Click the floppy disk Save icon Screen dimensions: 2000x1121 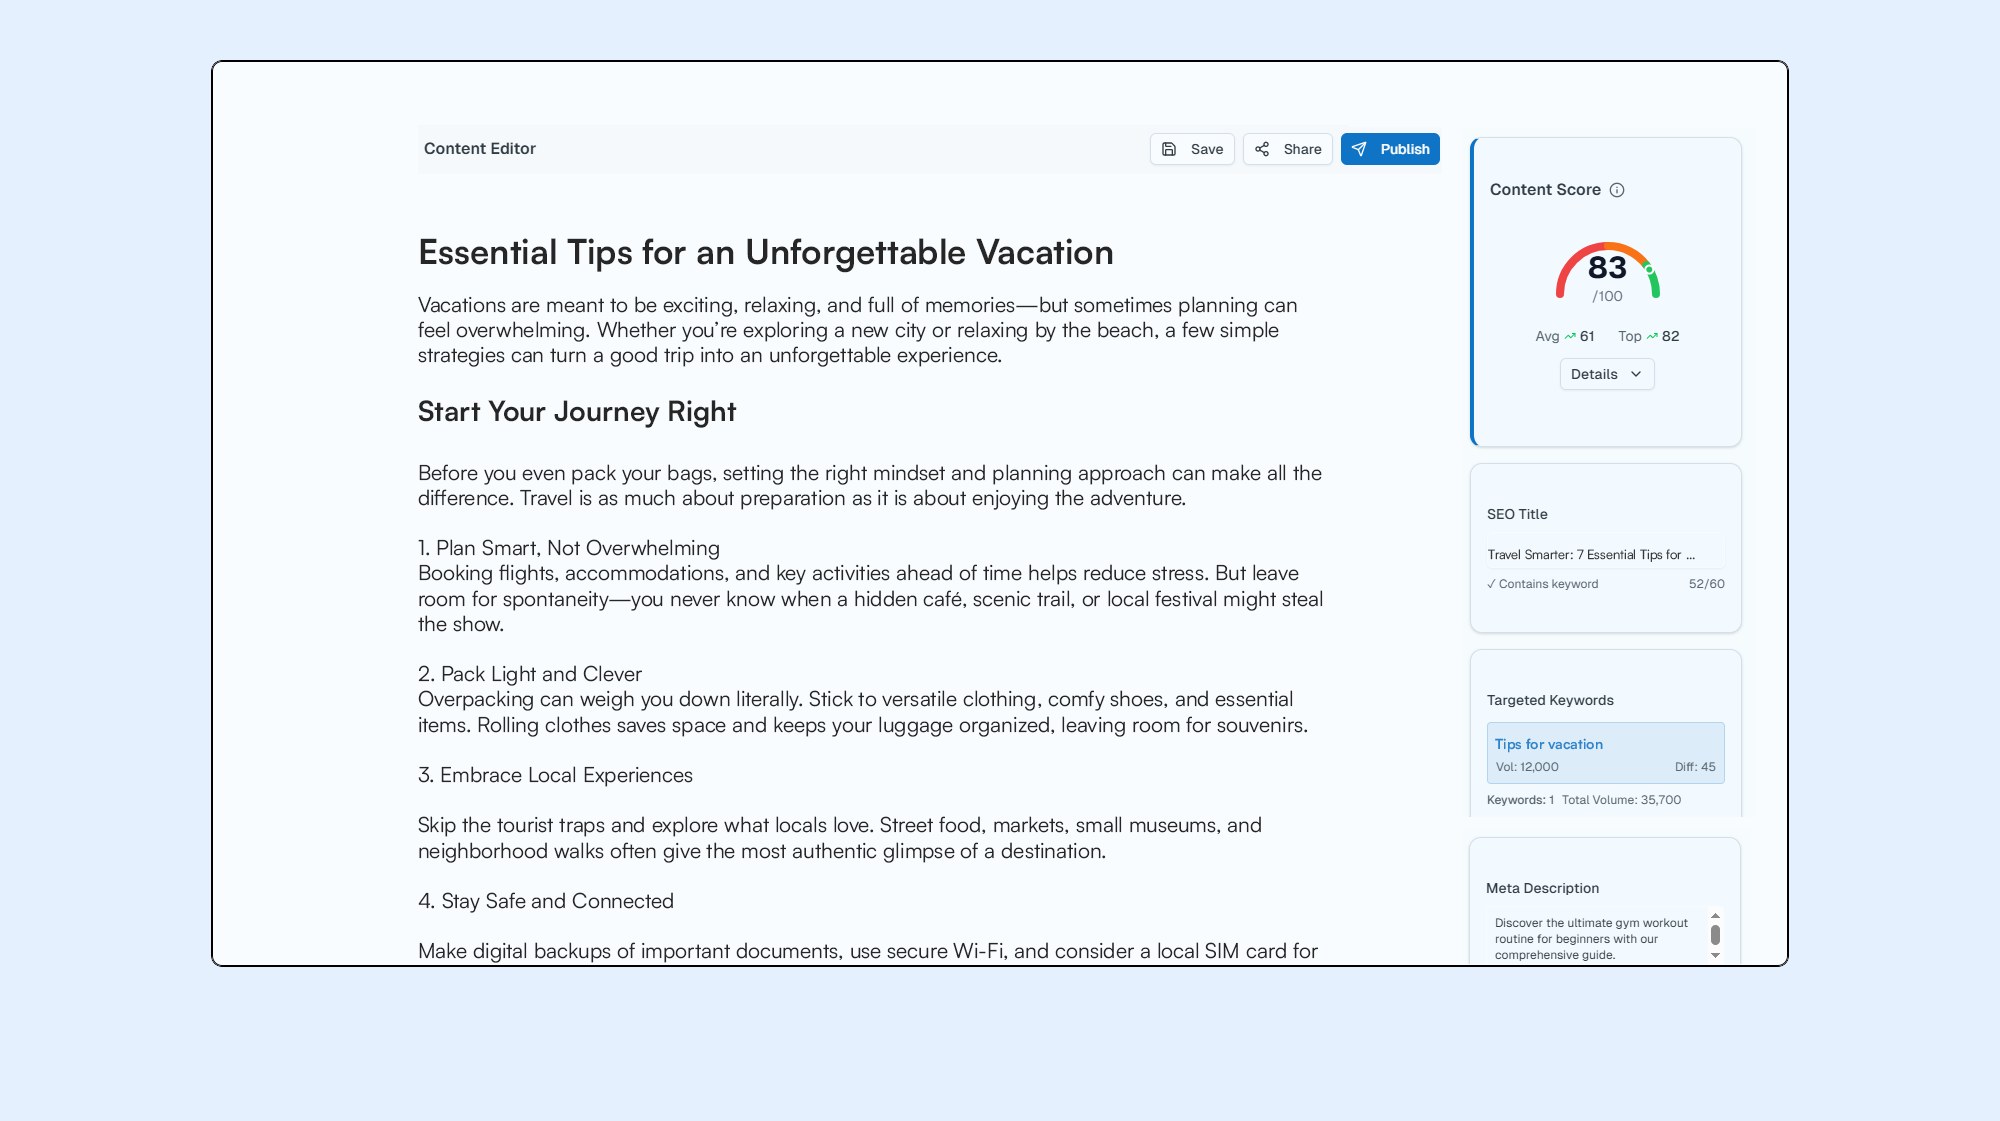(1169, 149)
